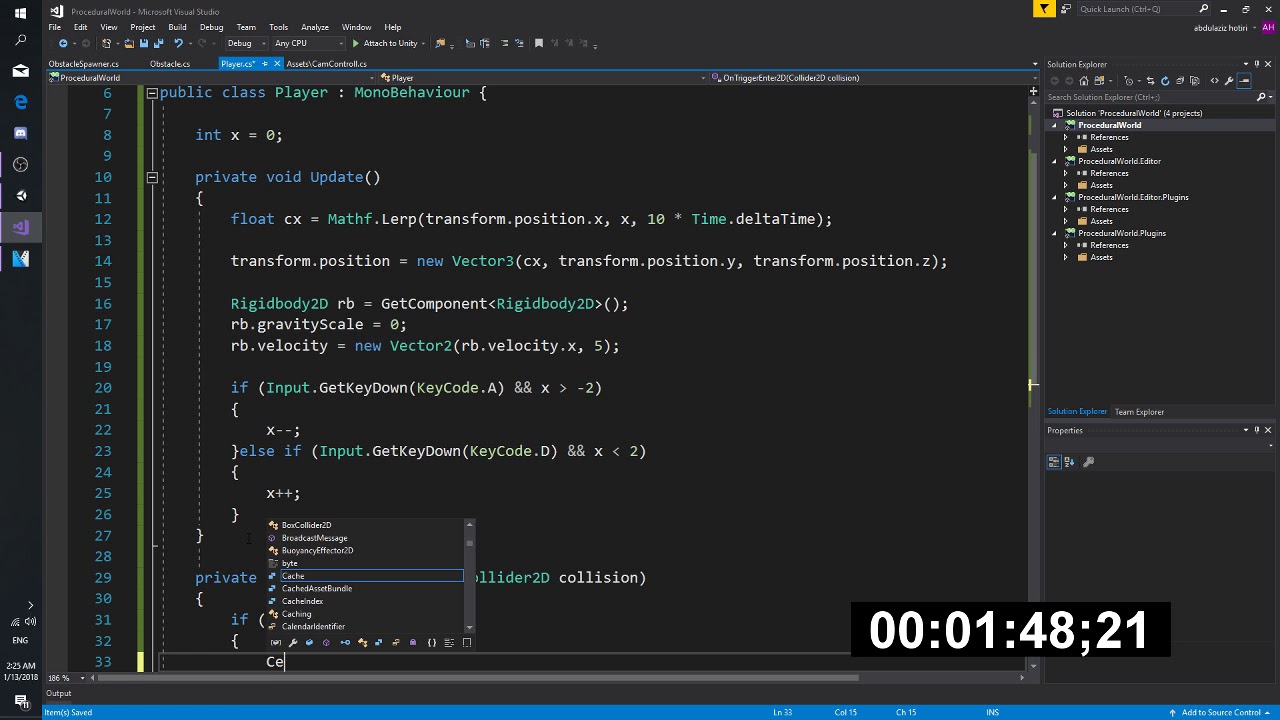1280x720 pixels.
Task: Click the Comment Selection icon
Action: [x=504, y=43]
